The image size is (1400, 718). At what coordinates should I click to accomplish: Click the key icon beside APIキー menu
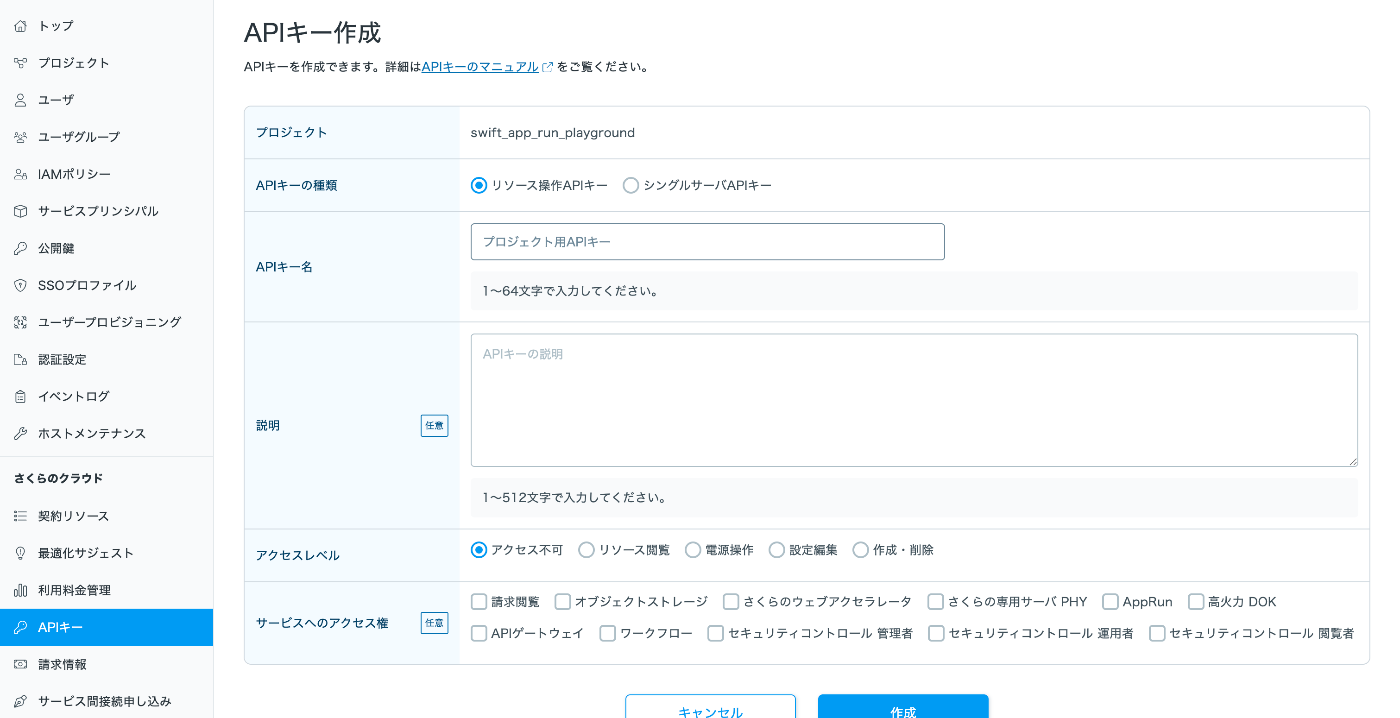point(20,627)
